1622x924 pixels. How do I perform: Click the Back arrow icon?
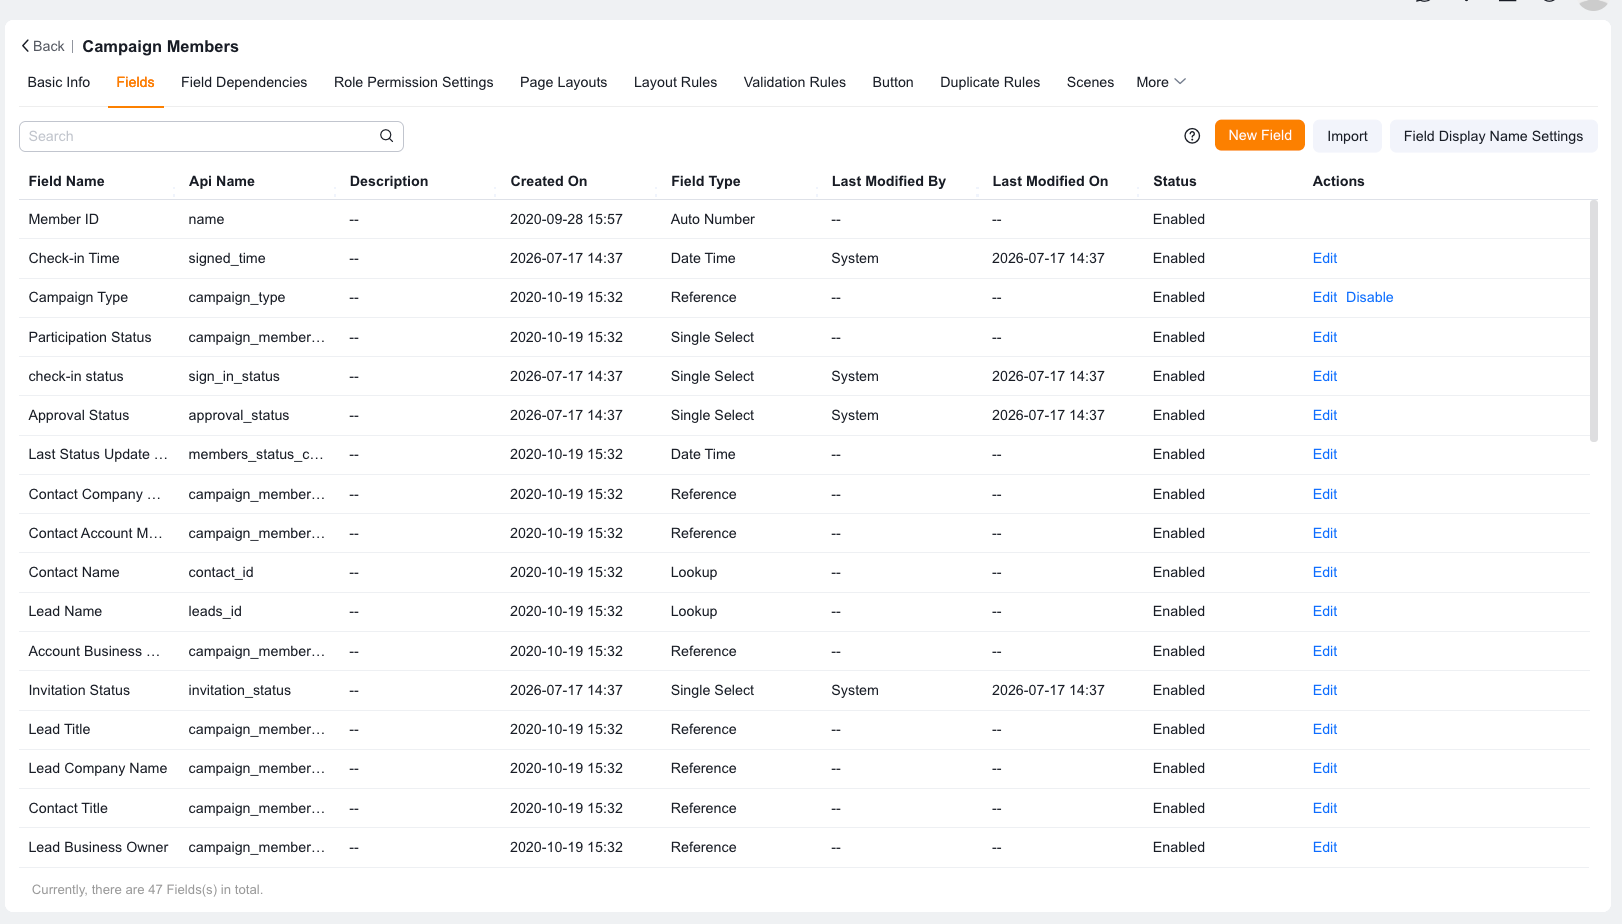tap(25, 46)
